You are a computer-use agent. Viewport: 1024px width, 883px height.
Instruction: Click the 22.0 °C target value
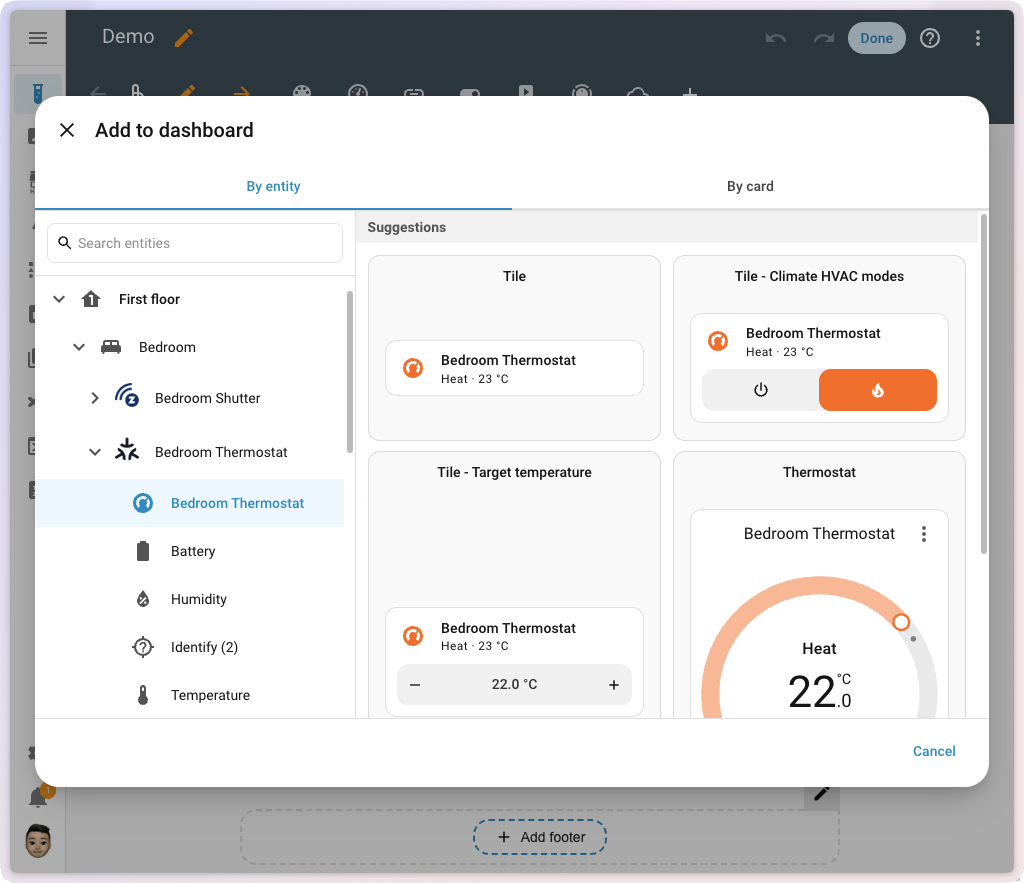coord(515,684)
